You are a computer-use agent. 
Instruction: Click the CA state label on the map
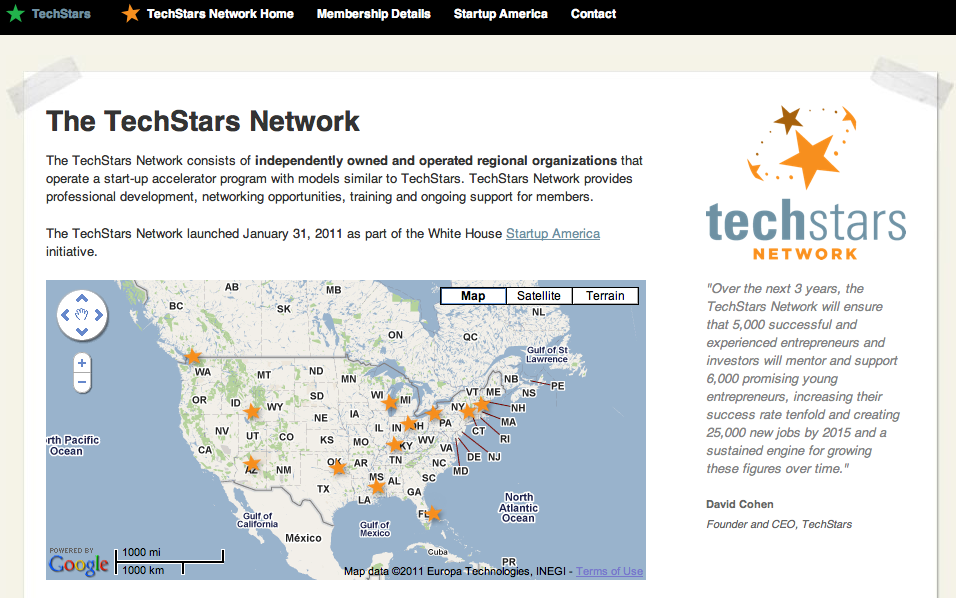click(205, 450)
